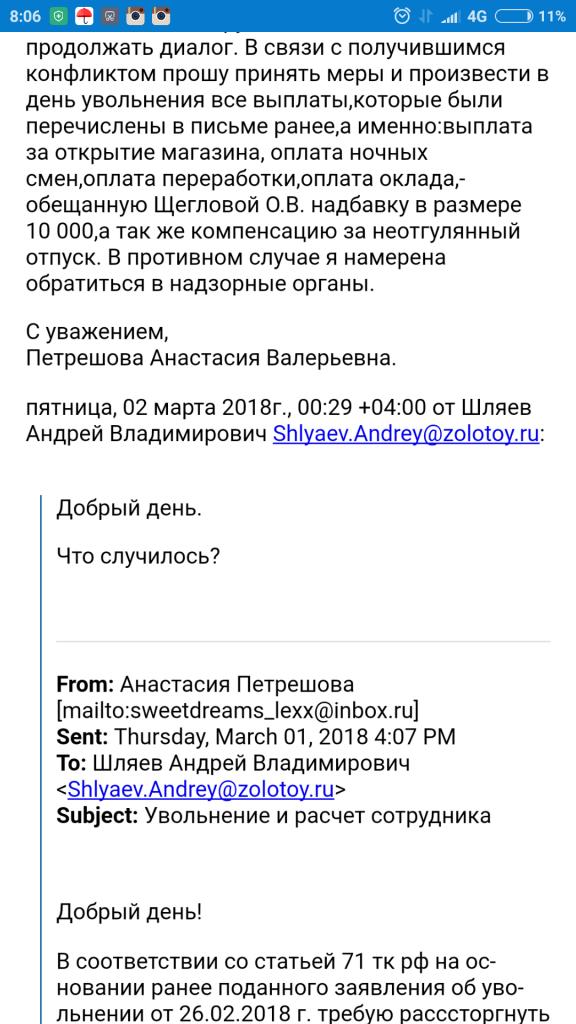Tap the mailto:sweetdreams_lexx@inbox.ru sender address
The width and height of the screenshot is (576, 1024).
coord(240,709)
